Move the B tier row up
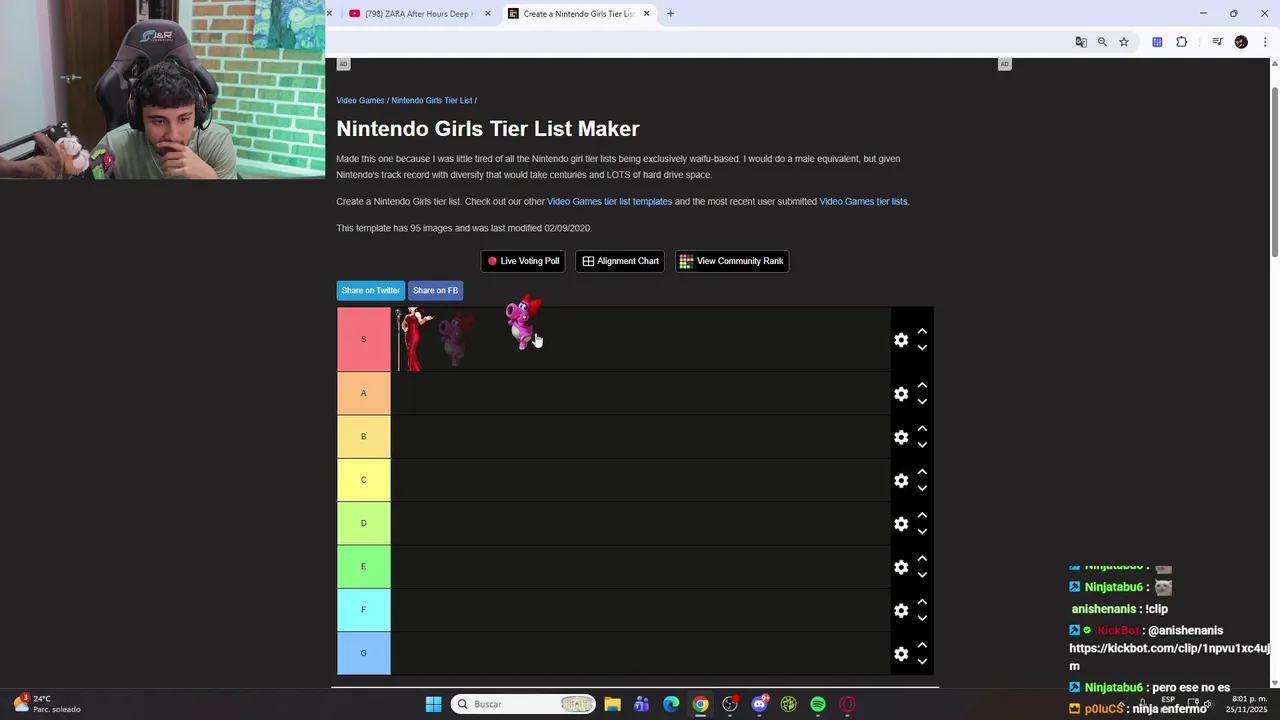This screenshot has height=720, width=1280. coord(922,429)
